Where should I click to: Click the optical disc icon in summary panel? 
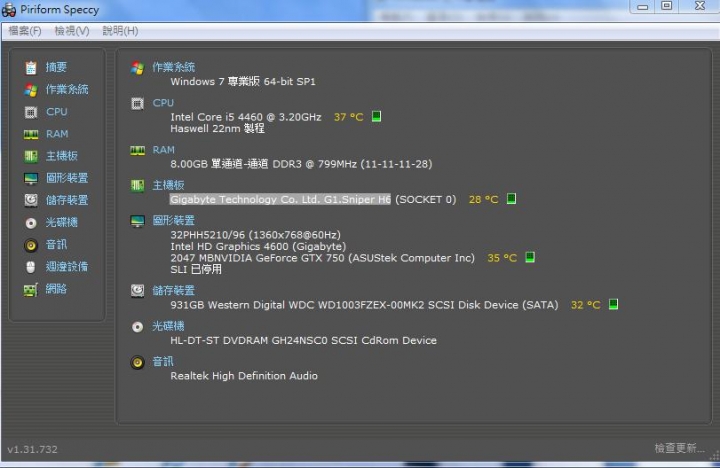137,327
